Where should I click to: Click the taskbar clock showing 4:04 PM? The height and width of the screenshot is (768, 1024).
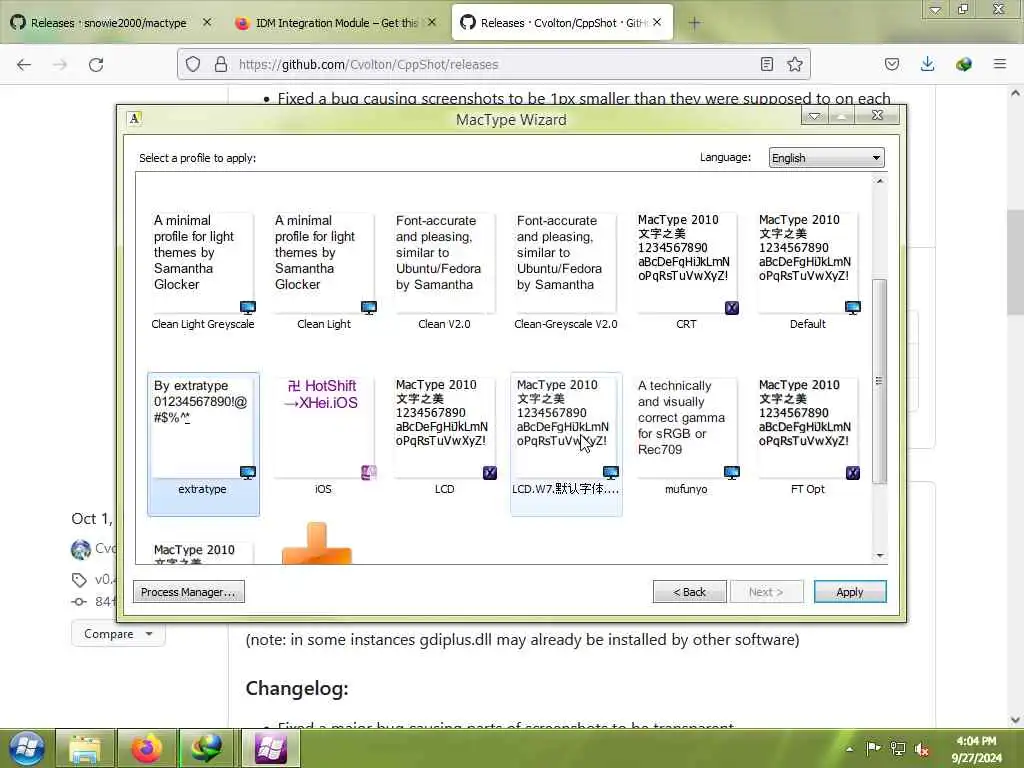coord(976,749)
